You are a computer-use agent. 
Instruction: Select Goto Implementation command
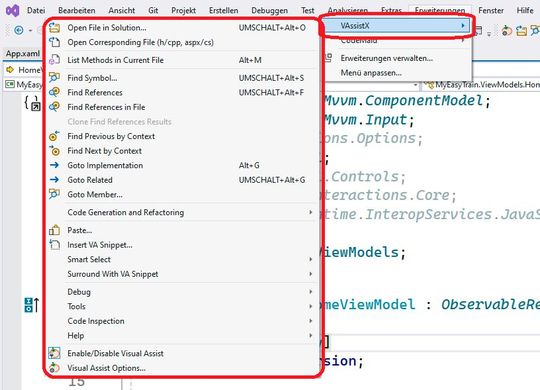coord(181,165)
